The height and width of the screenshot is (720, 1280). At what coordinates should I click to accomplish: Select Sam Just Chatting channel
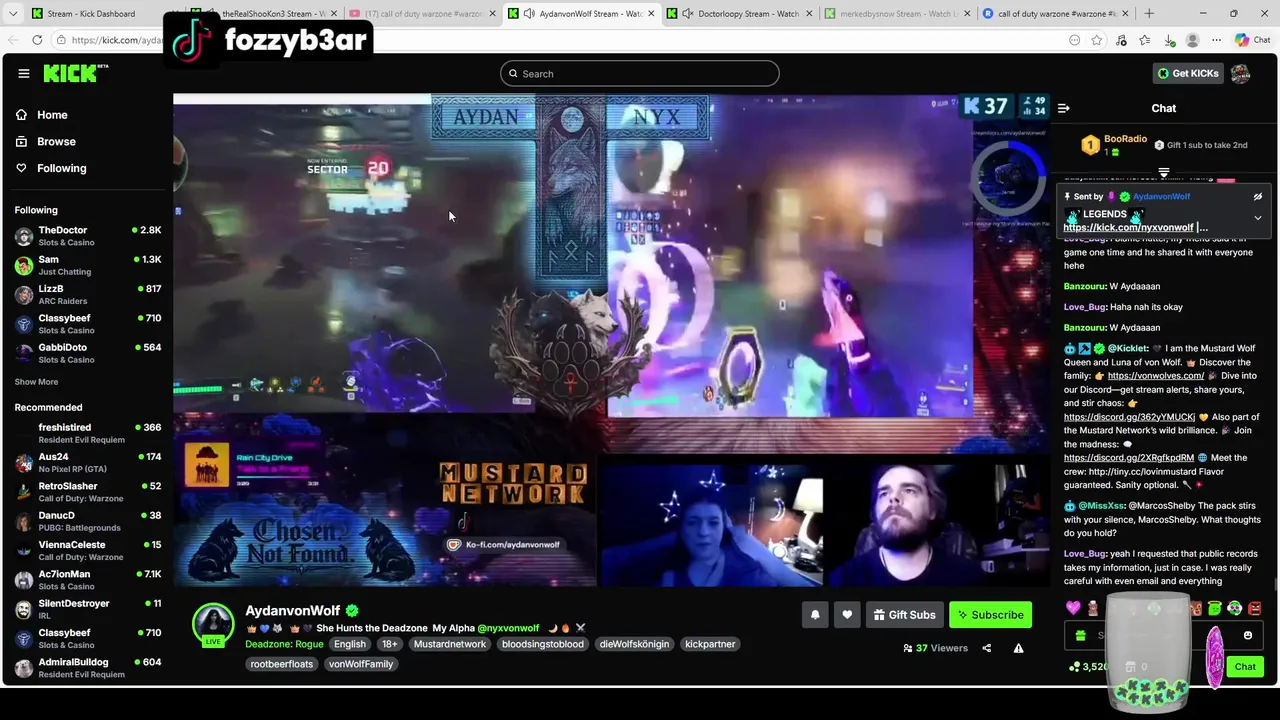pyautogui.click(x=87, y=265)
